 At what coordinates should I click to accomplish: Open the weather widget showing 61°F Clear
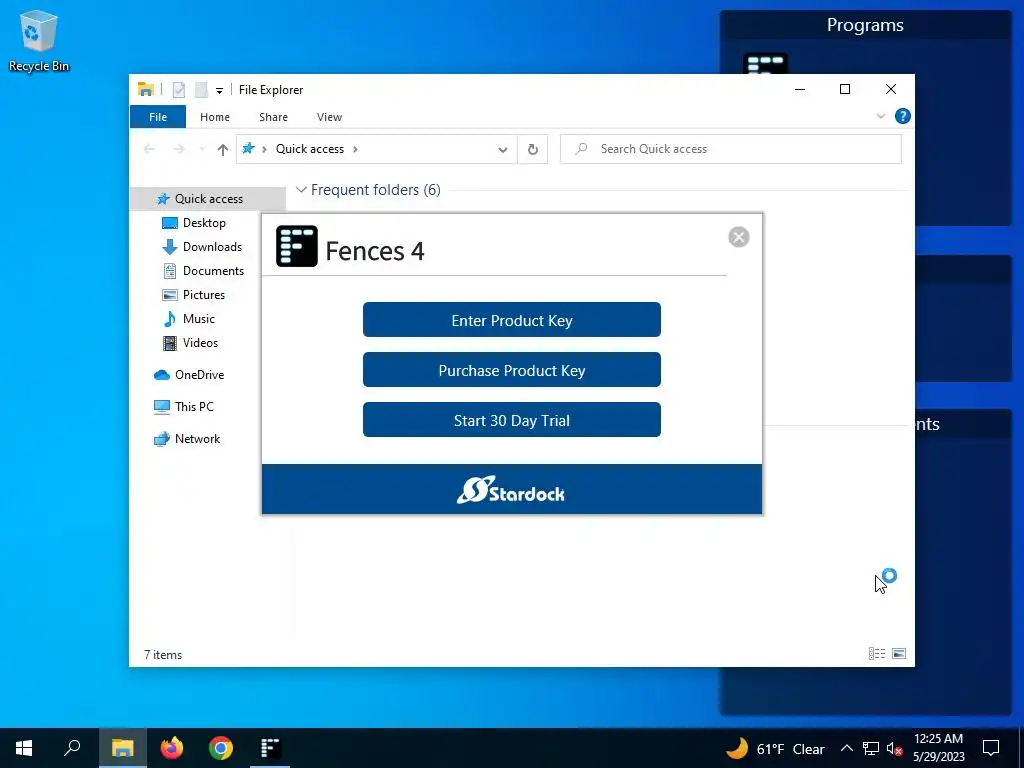[x=775, y=748]
